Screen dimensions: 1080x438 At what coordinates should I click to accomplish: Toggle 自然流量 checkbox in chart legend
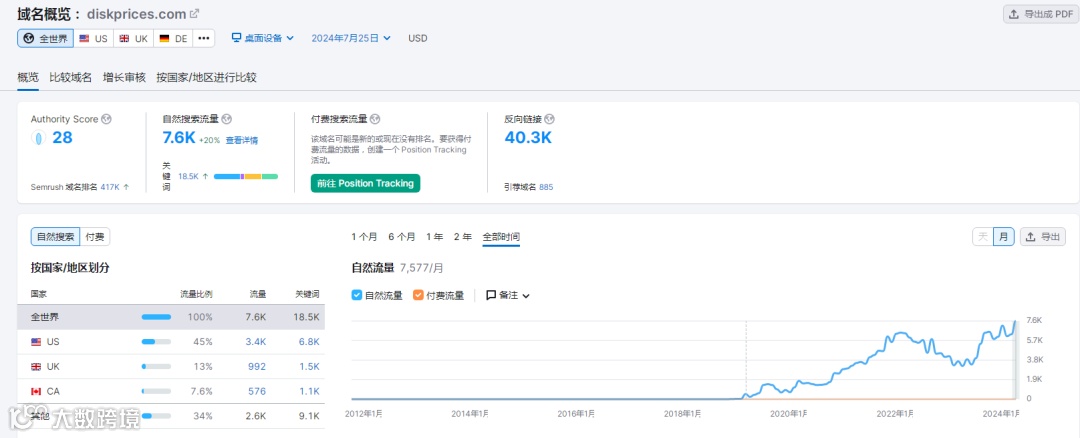(x=357, y=295)
